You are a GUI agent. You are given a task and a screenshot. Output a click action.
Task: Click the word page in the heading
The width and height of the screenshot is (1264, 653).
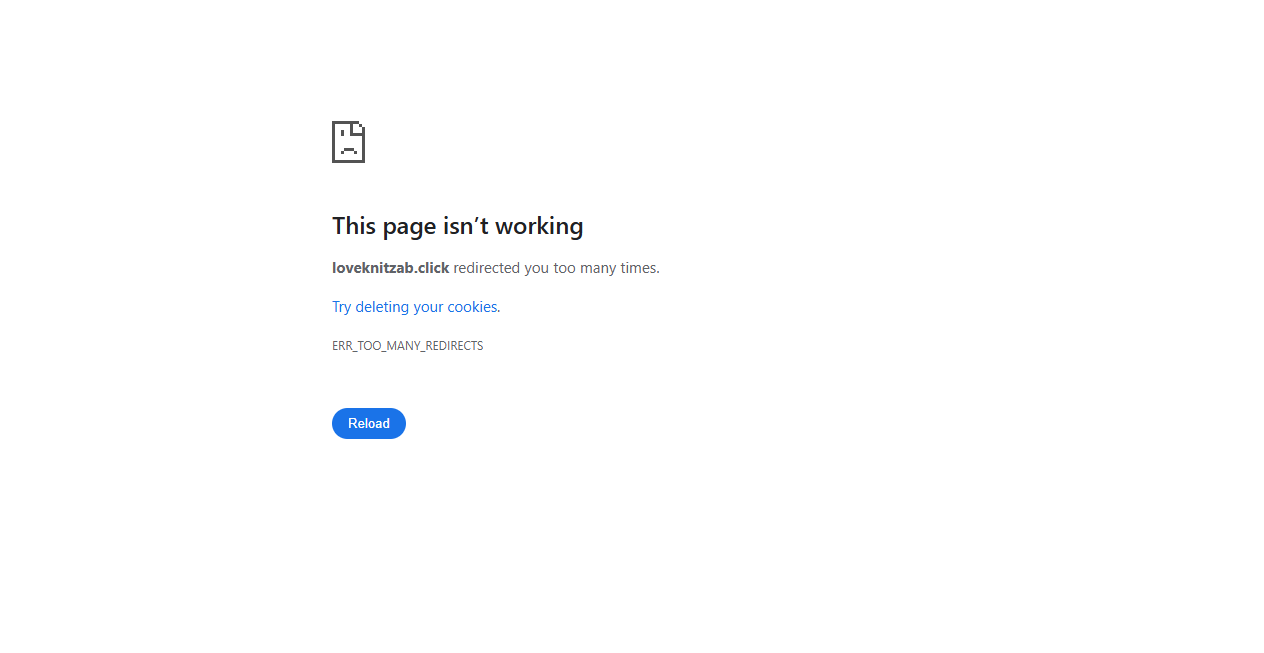click(x=410, y=228)
